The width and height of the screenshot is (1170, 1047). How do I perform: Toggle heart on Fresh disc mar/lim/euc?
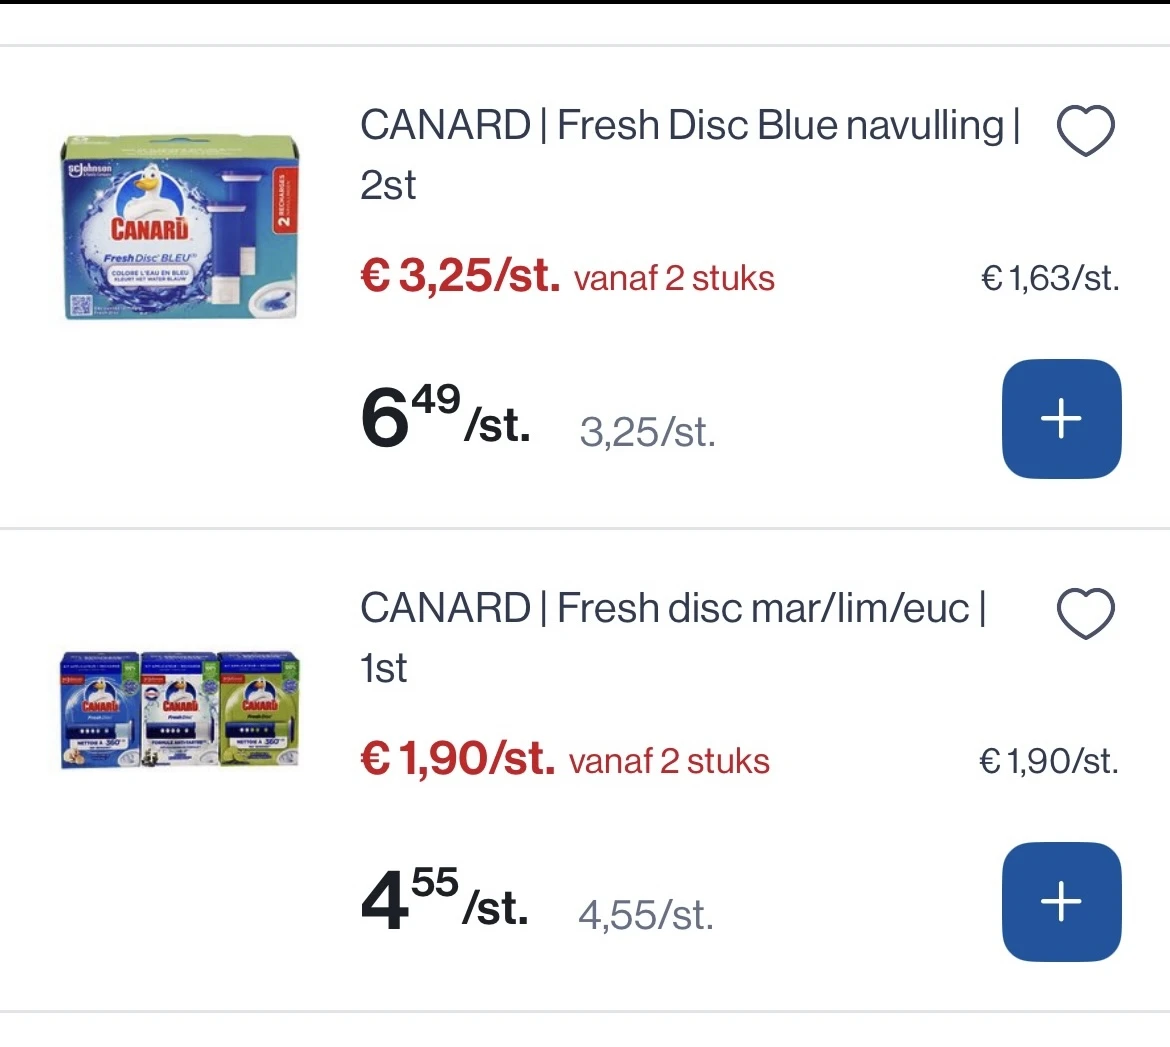(1085, 613)
